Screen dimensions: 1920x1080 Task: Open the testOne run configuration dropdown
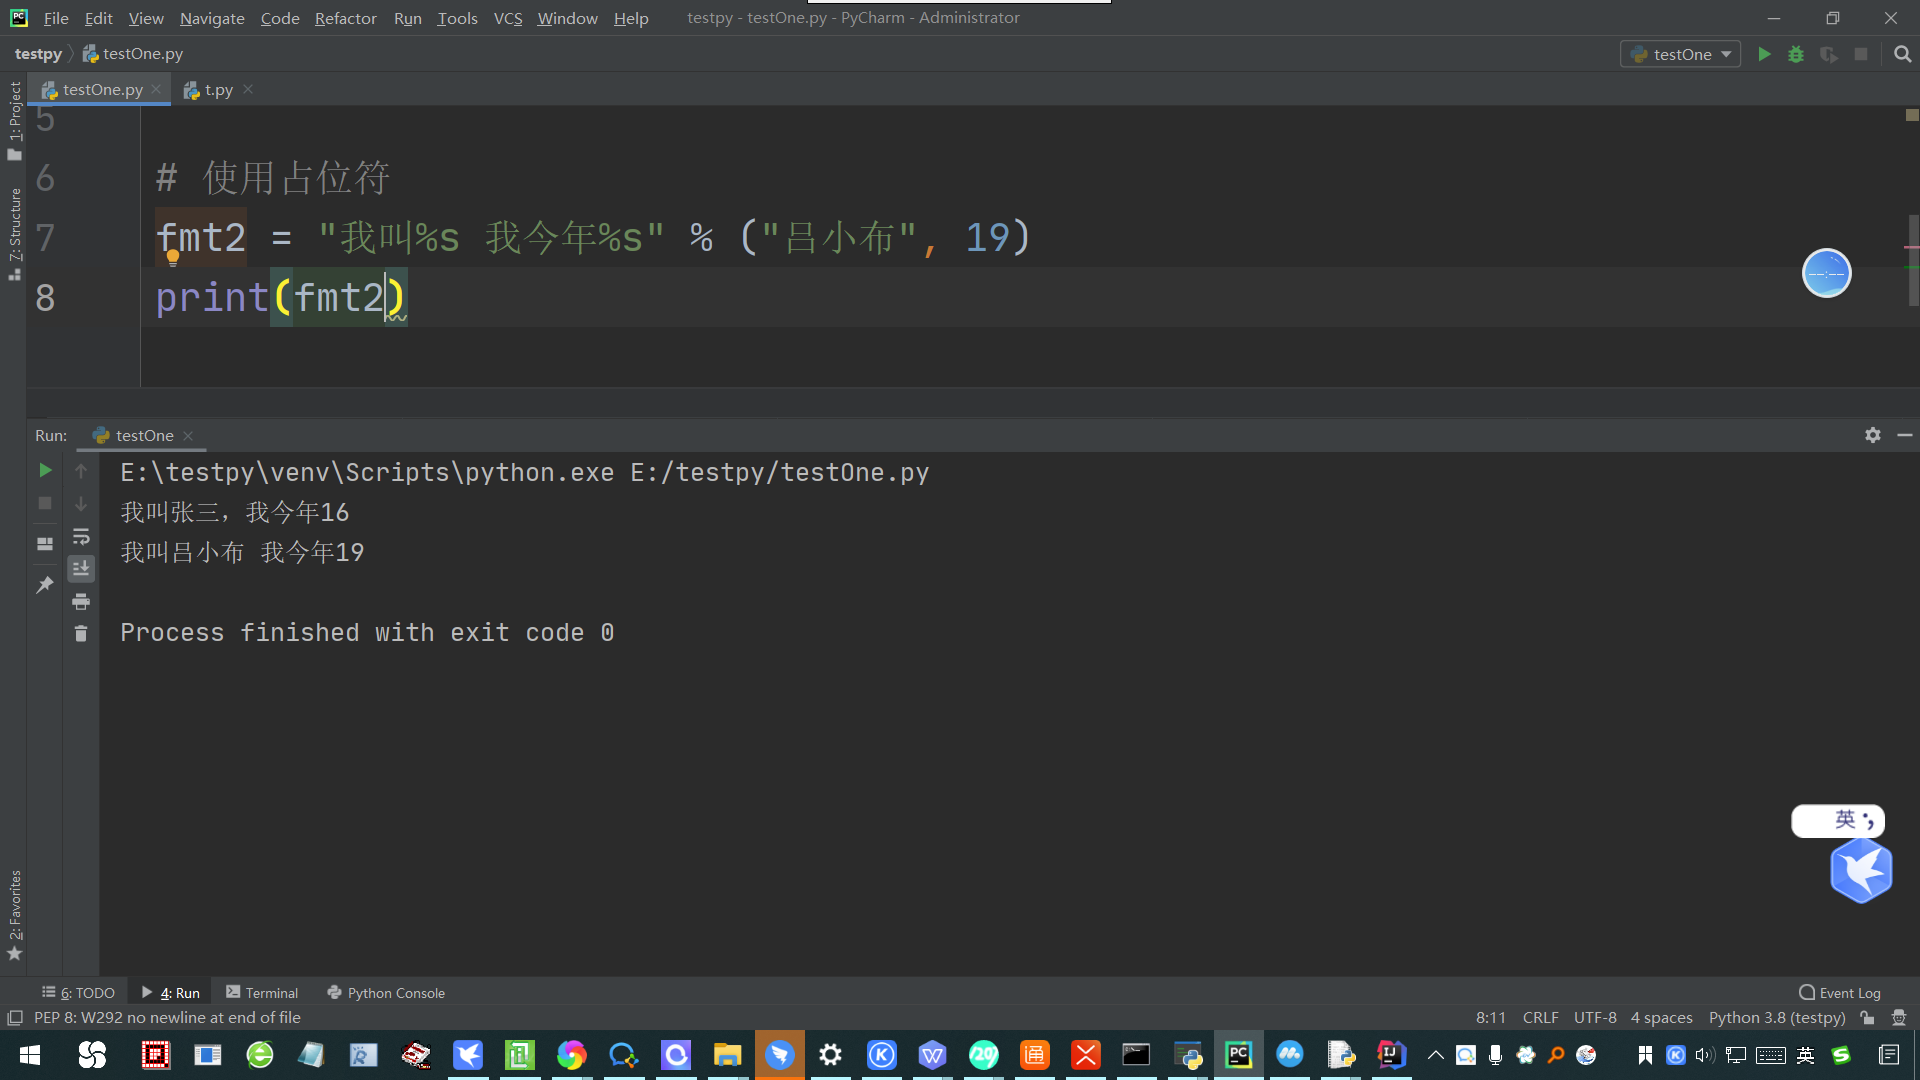click(1680, 54)
